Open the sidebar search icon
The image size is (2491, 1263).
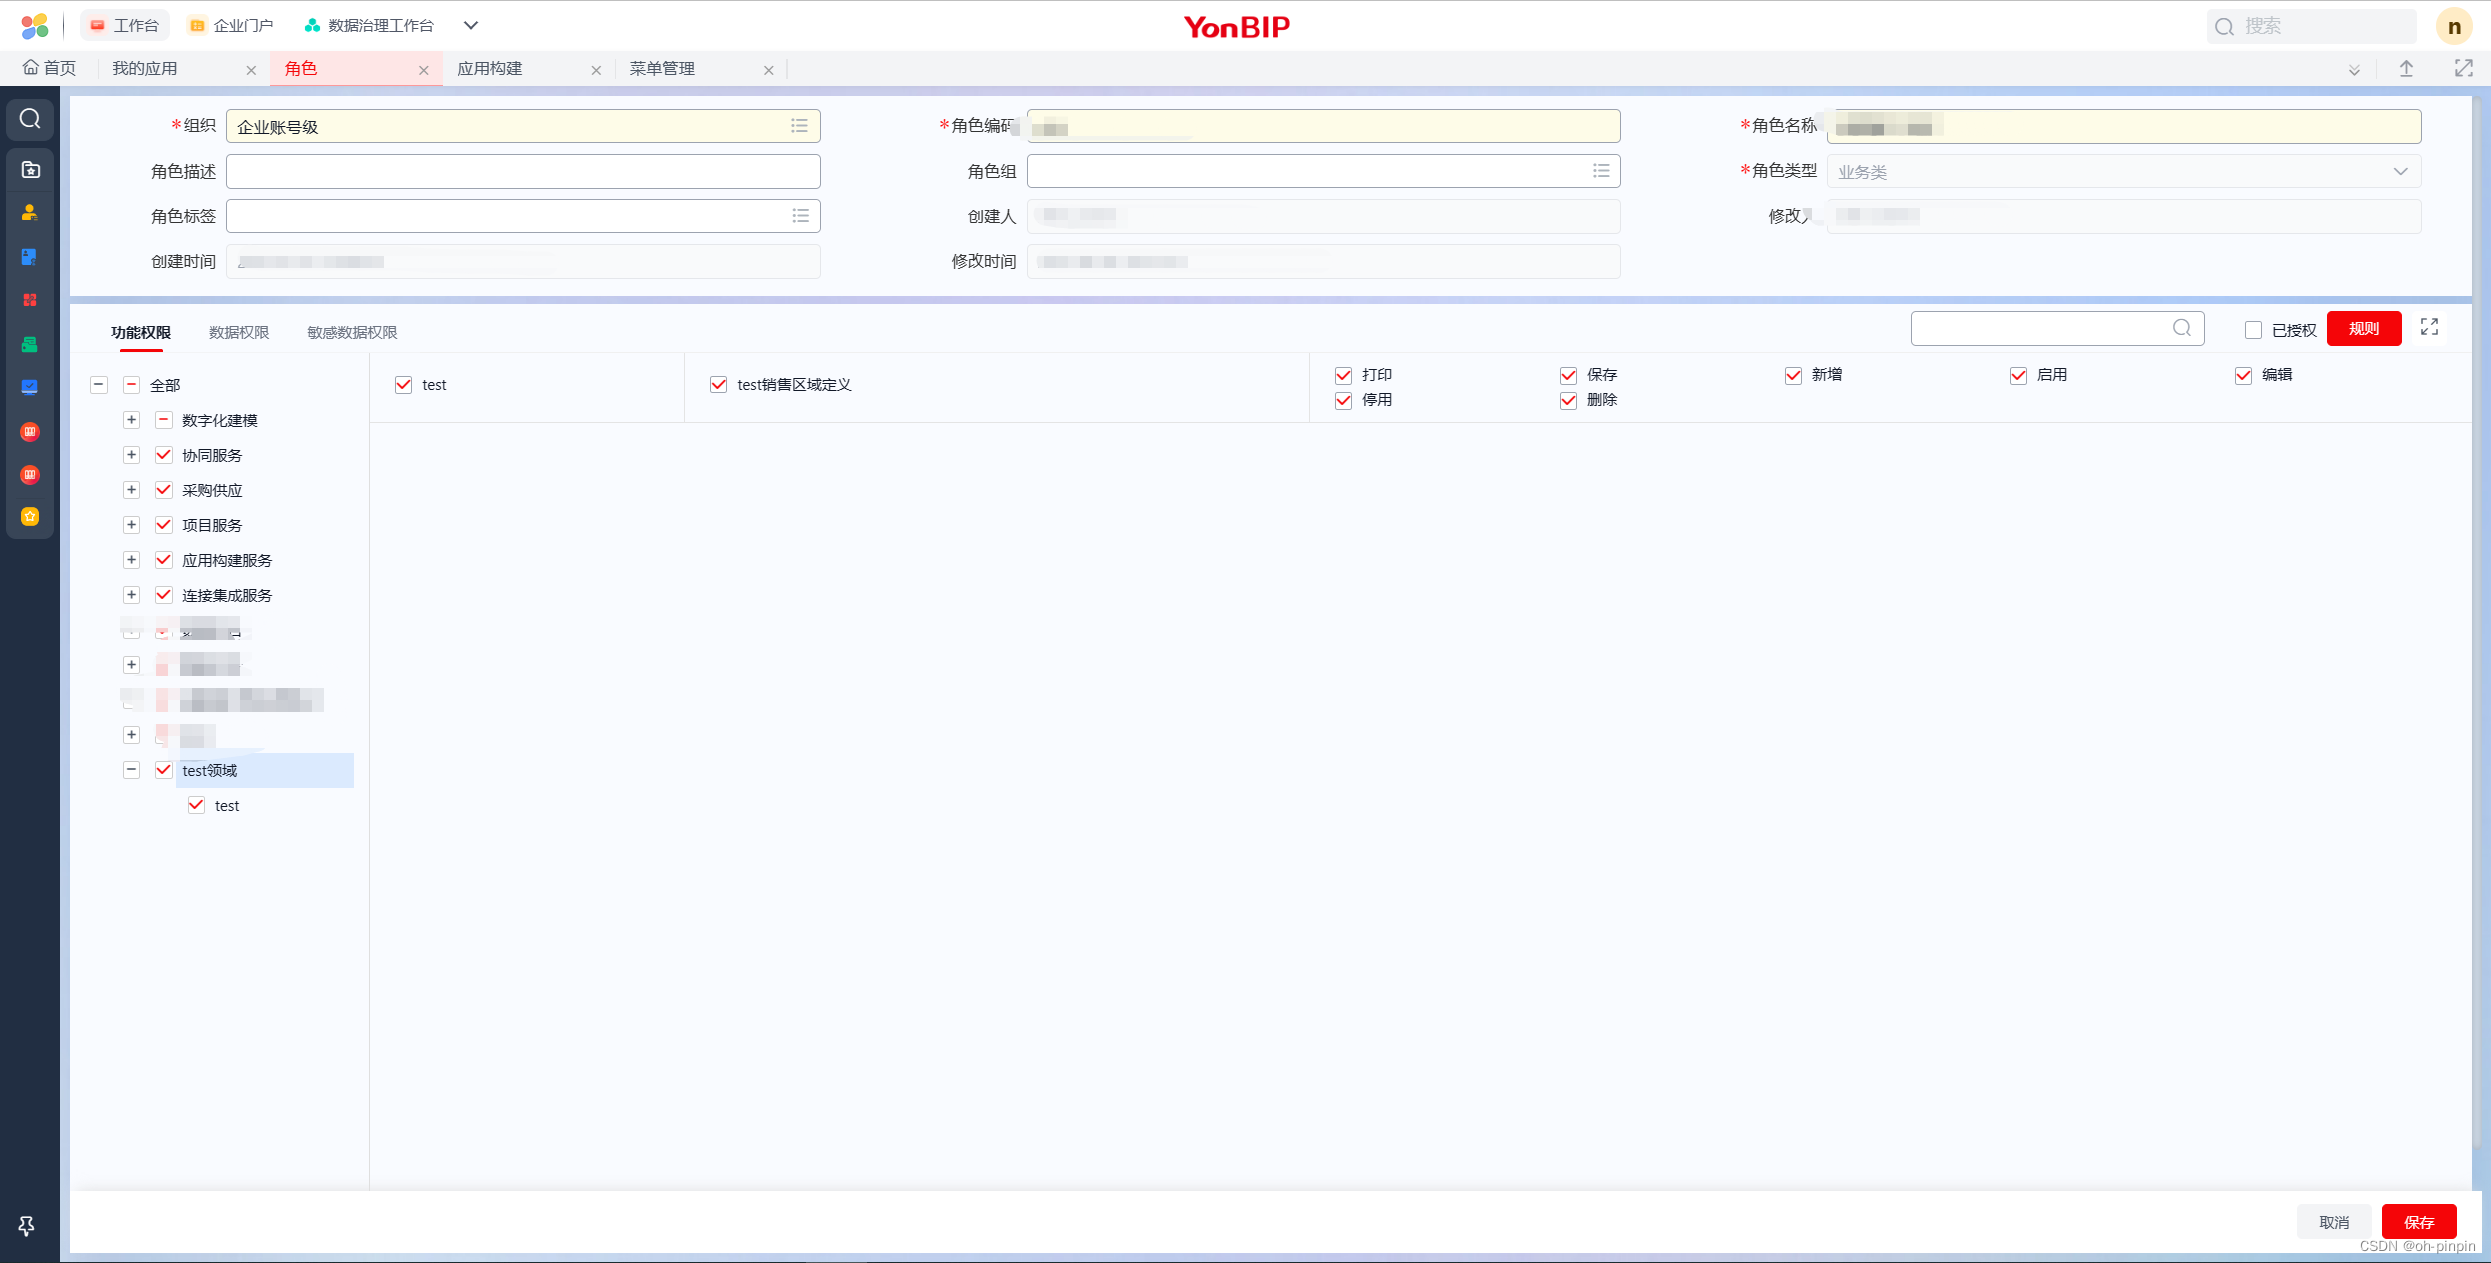point(29,119)
